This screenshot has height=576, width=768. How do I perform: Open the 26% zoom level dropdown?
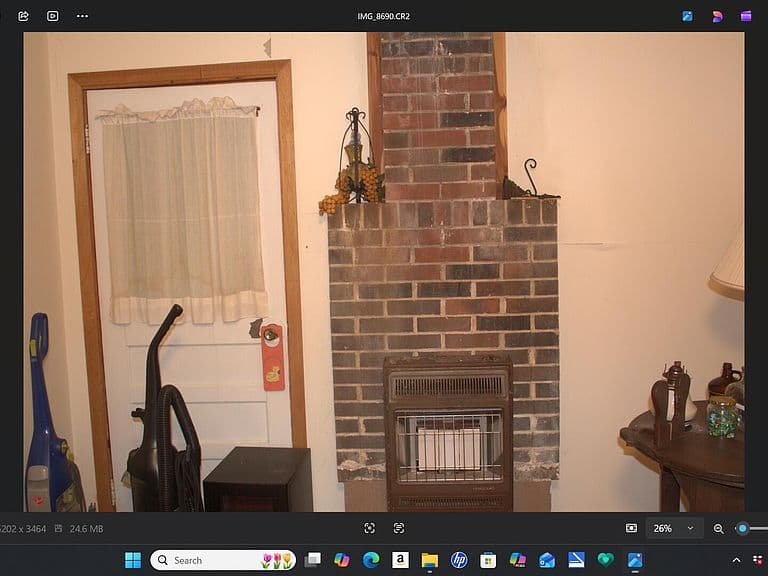[674, 528]
